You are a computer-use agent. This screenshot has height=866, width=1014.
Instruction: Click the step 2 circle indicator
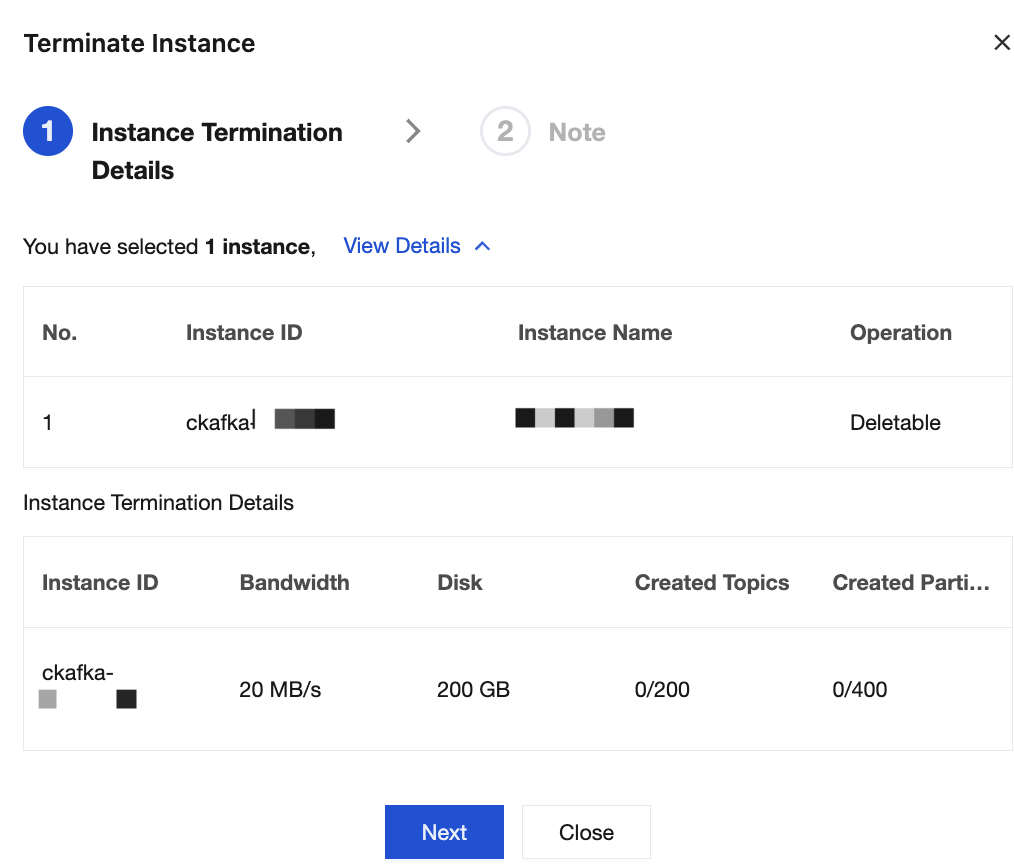coord(505,132)
